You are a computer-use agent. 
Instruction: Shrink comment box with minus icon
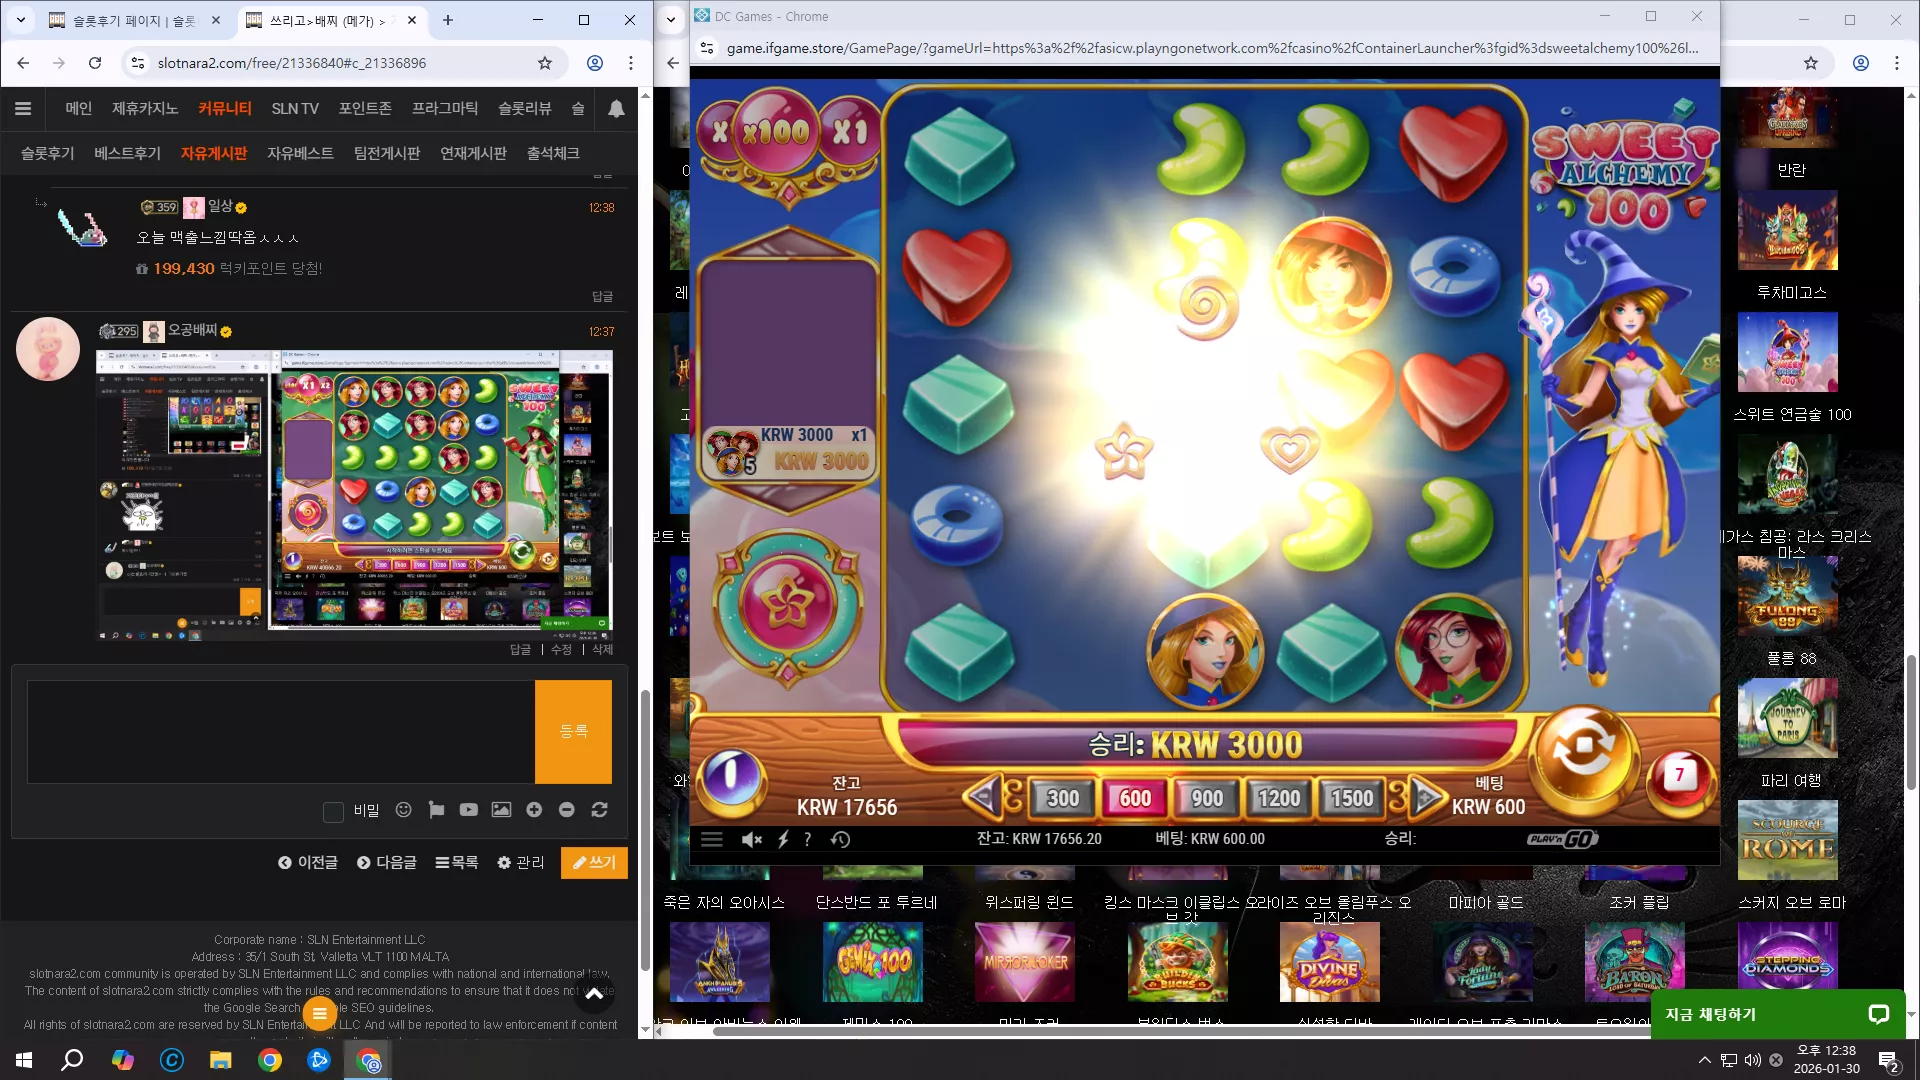click(x=567, y=810)
